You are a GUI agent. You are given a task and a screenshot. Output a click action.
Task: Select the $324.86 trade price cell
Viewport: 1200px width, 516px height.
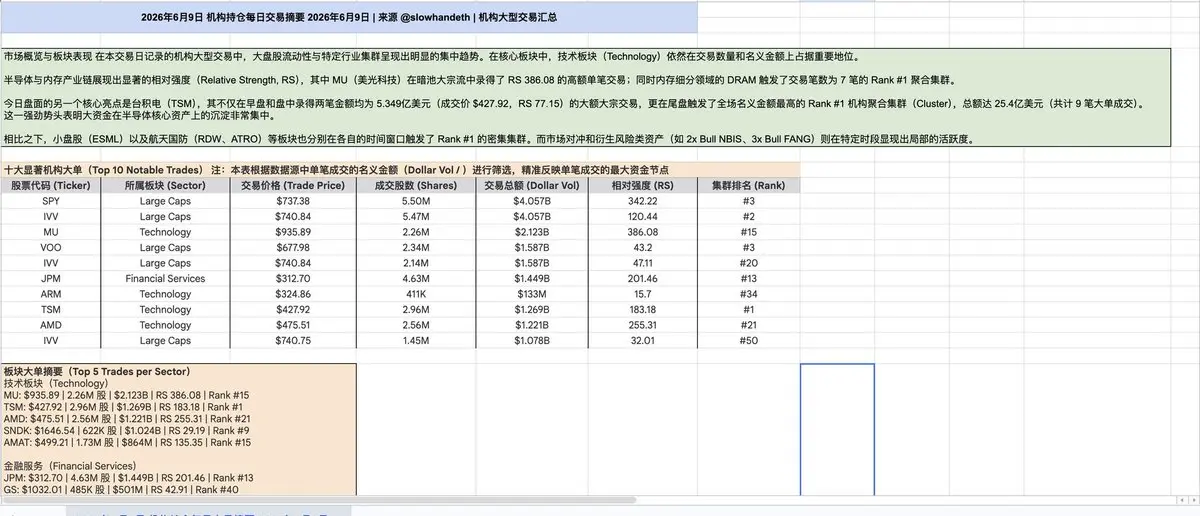pyautogui.click(x=293, y=294)
